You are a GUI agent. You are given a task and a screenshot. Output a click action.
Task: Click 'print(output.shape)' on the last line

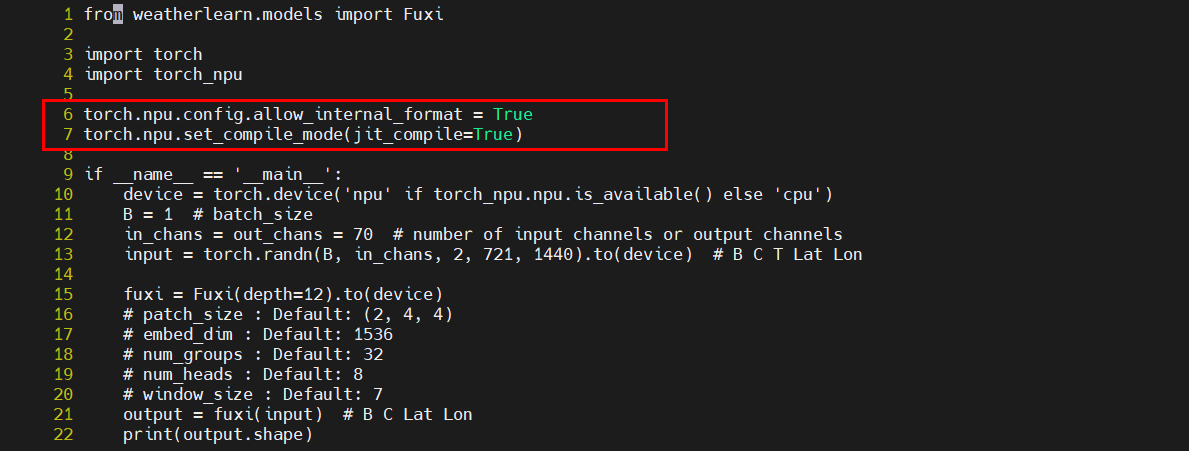(x=217, y=434)
